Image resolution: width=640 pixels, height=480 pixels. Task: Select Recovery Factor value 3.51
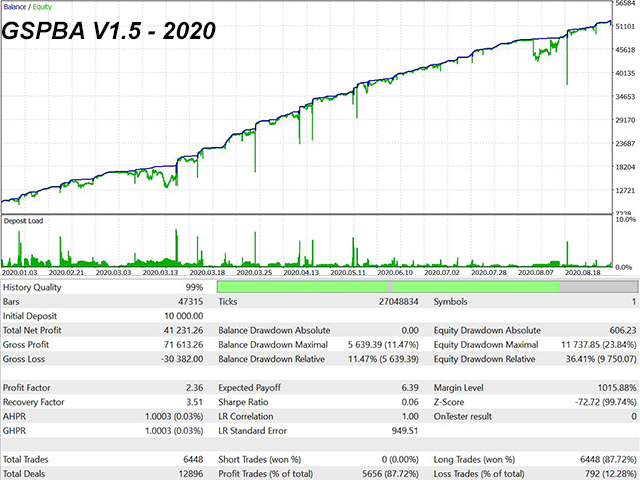tap(195, 402)
